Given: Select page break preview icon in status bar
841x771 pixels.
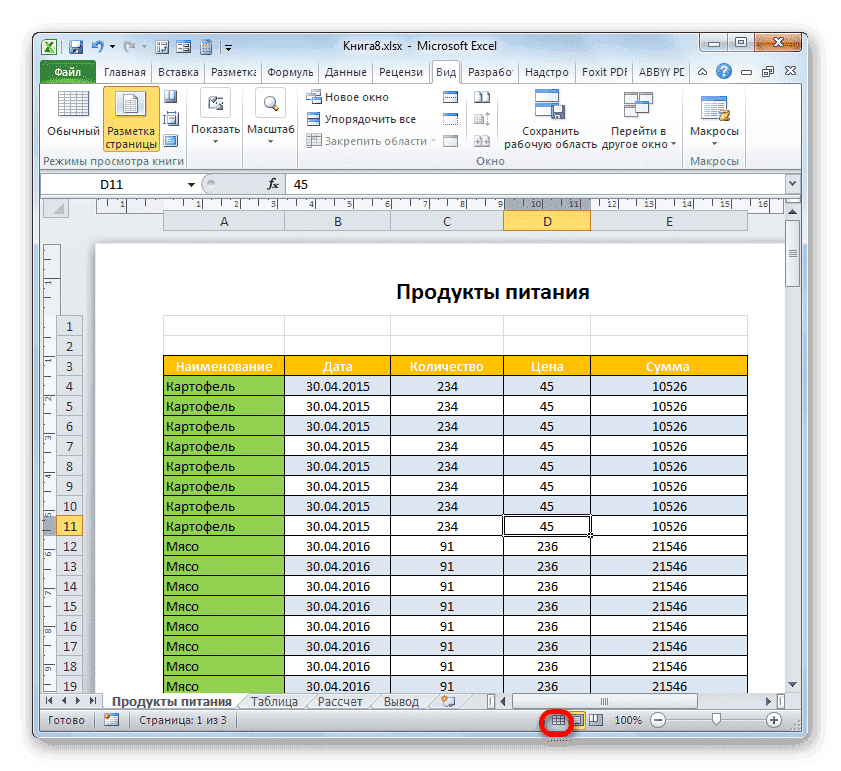Looking at the screenshot, I should click(x=595, y=720).
